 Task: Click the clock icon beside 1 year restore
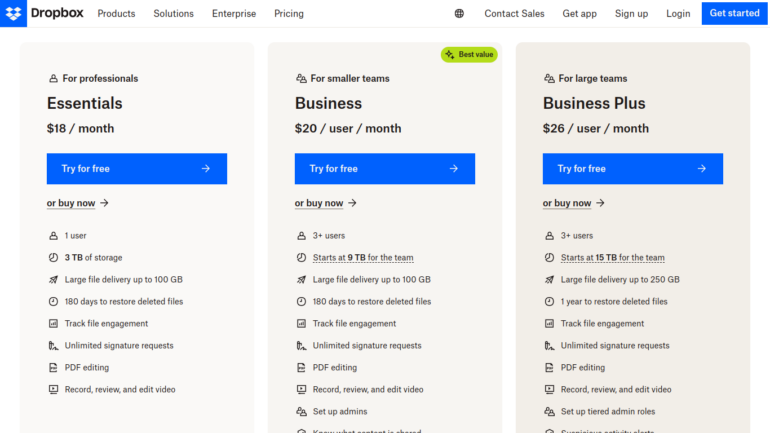tap(549, 301)
